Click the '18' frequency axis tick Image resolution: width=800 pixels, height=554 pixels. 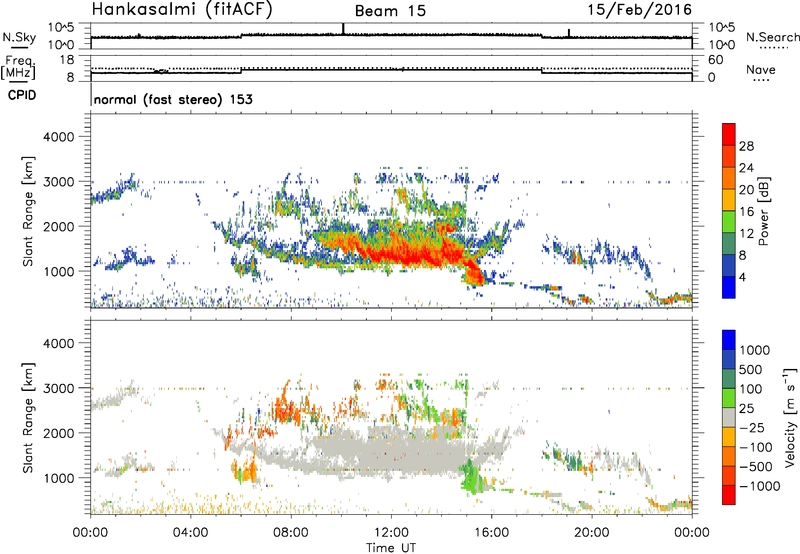point(67,60)
